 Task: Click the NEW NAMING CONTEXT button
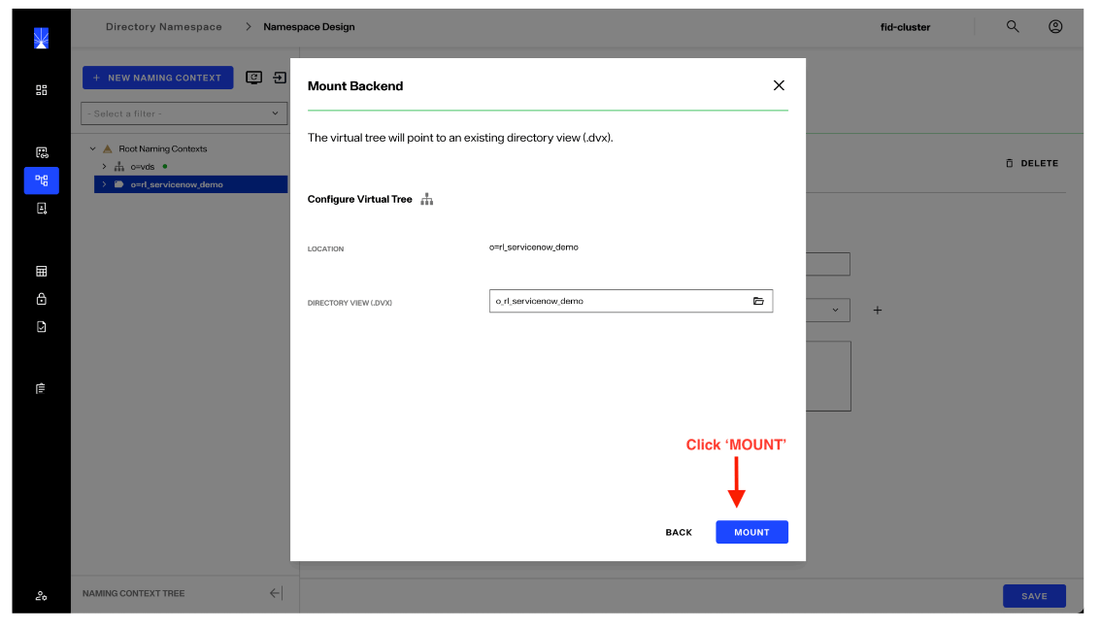pyautogui.click(x=158, y=78)
